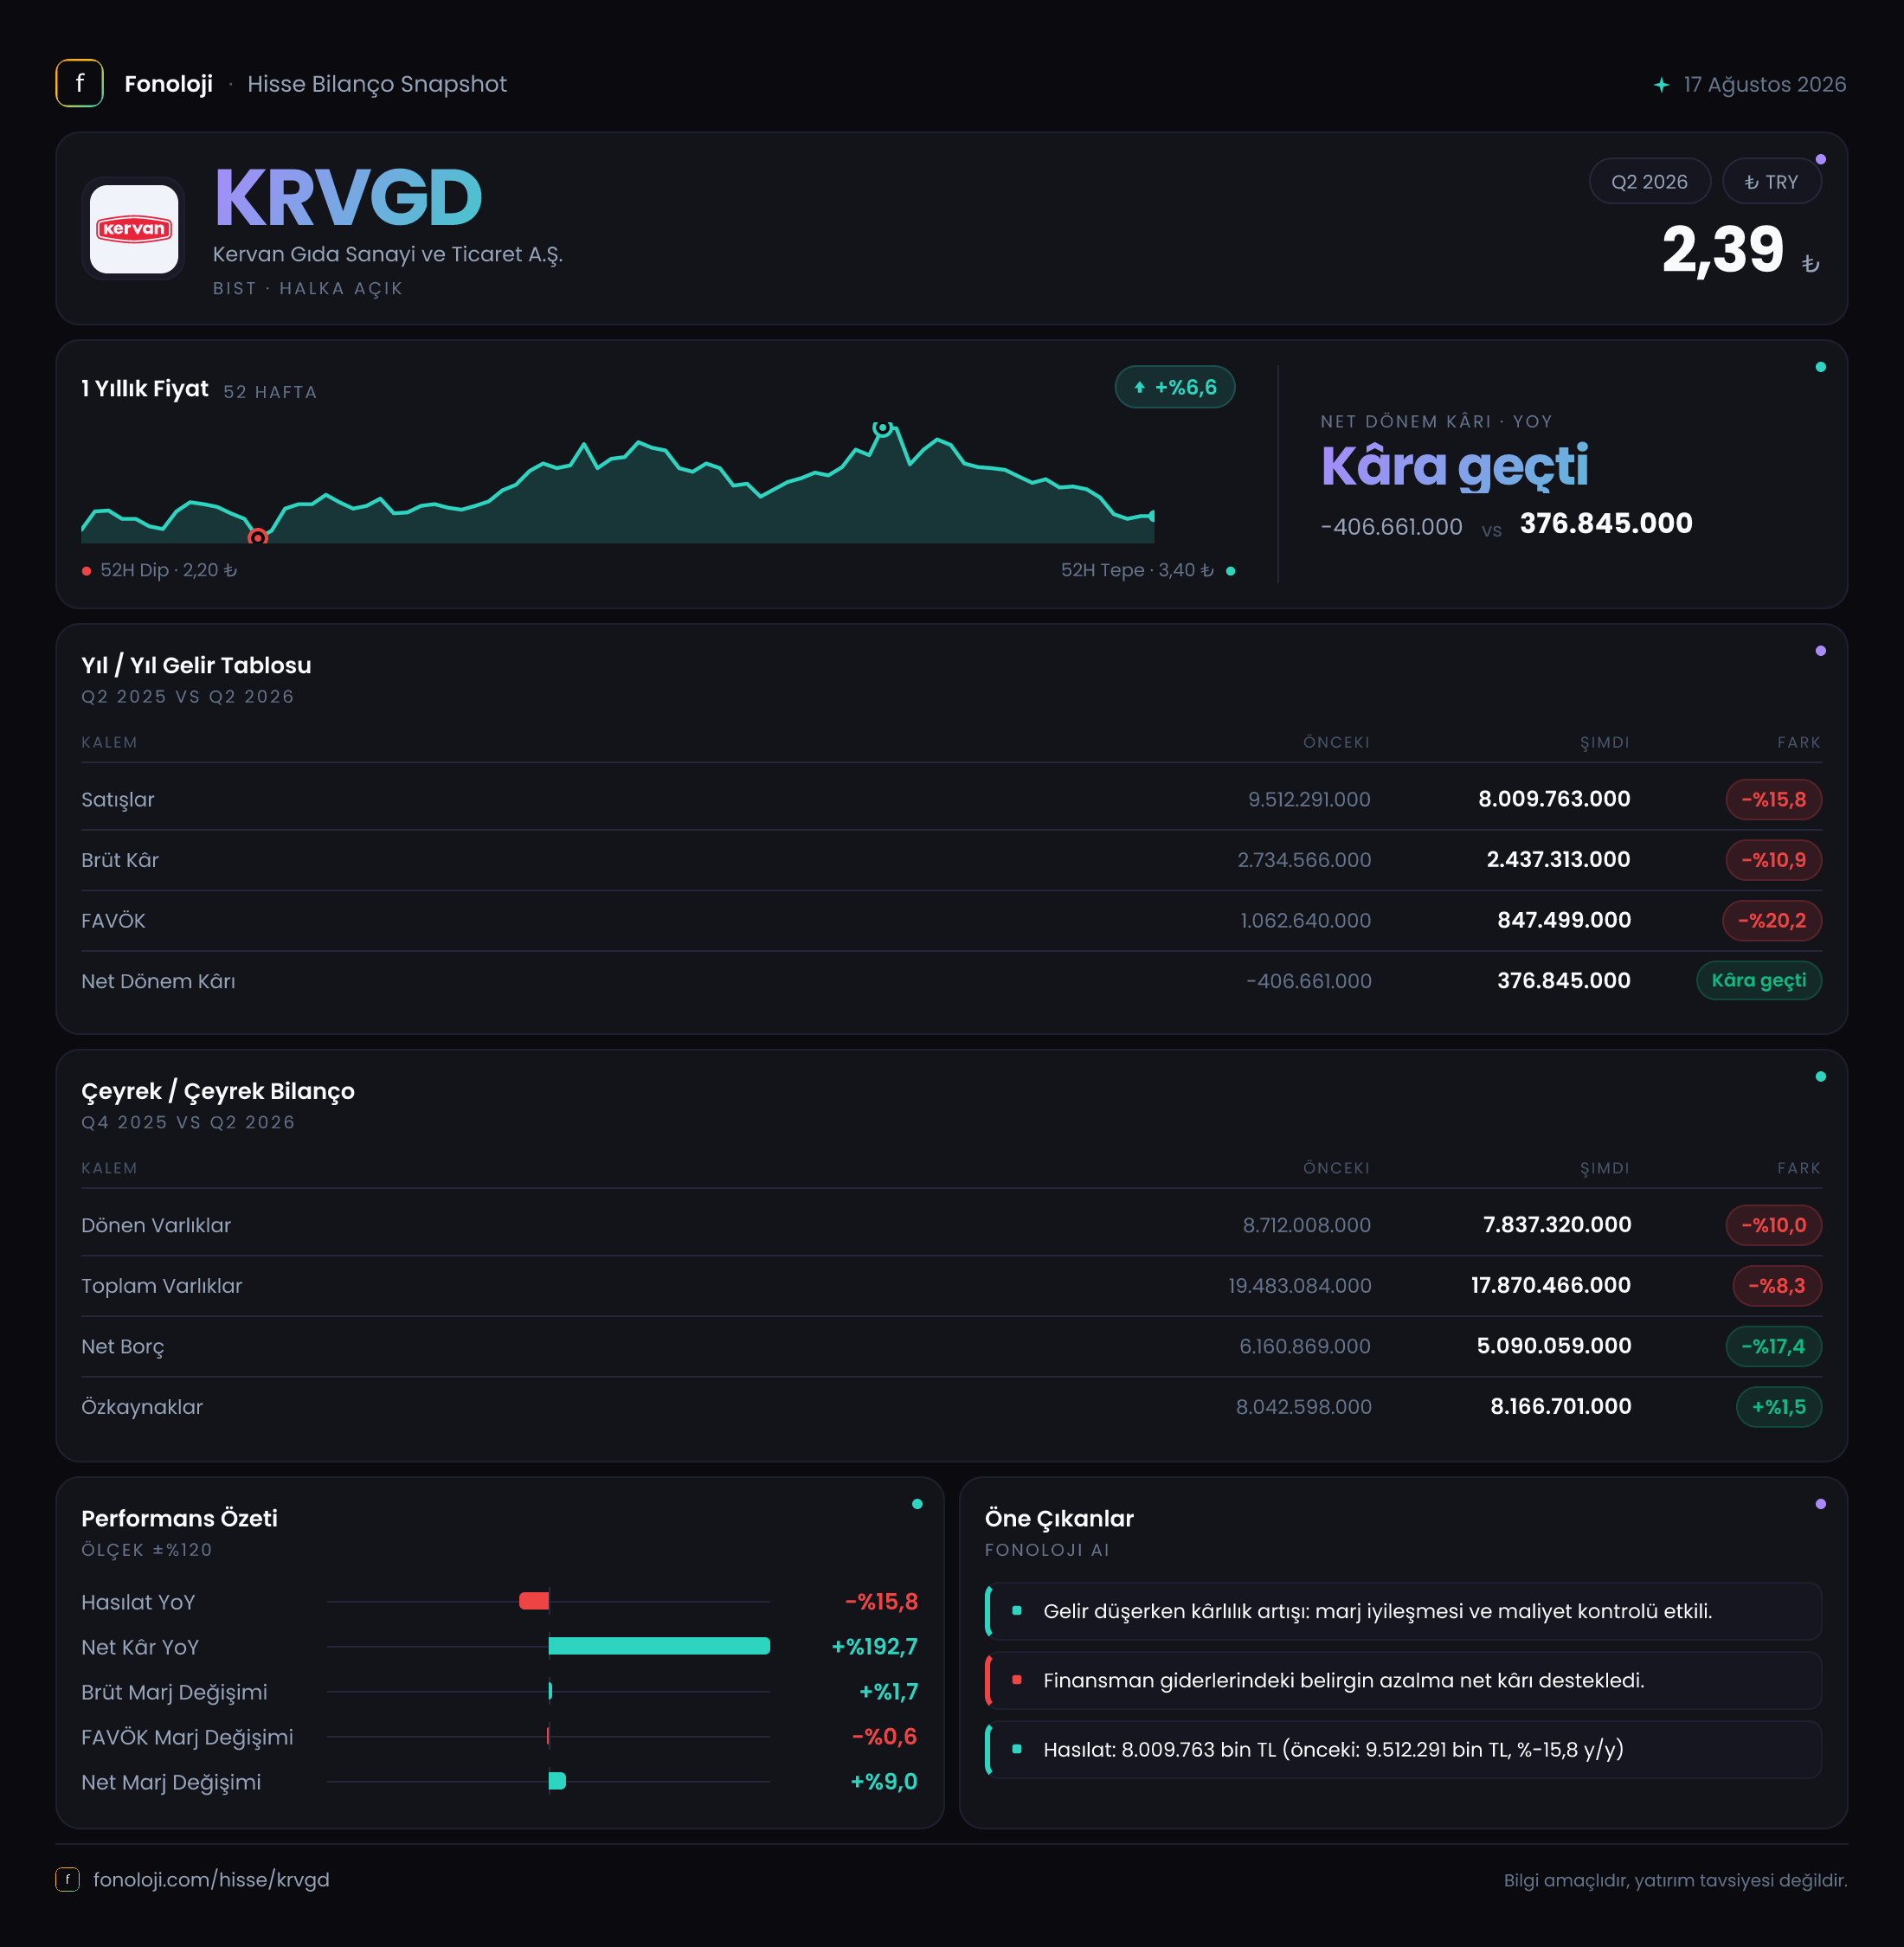Screen dimensions: 1904x1947
Task: Click the Hisse Bilanço Snapshot header text
Action: (x=377, y=84)
